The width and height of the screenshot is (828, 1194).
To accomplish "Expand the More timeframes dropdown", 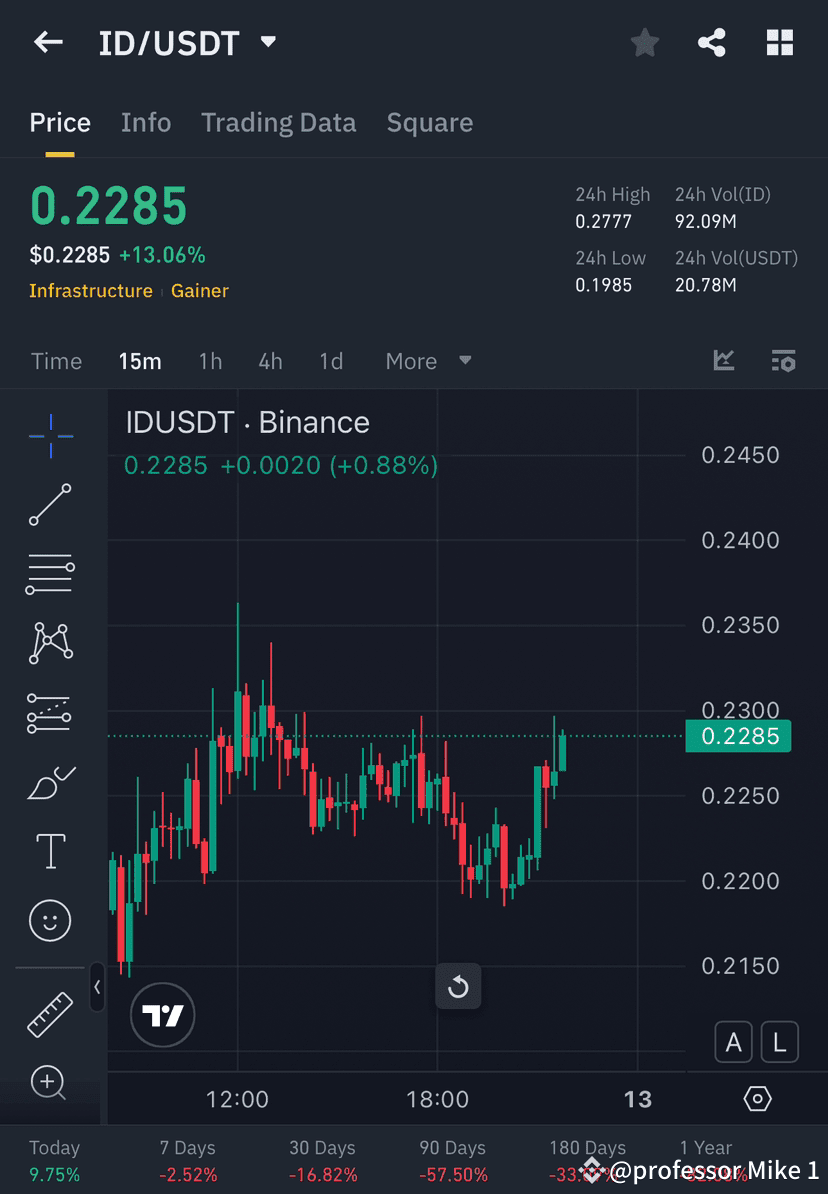I will [x=428, y=361].
